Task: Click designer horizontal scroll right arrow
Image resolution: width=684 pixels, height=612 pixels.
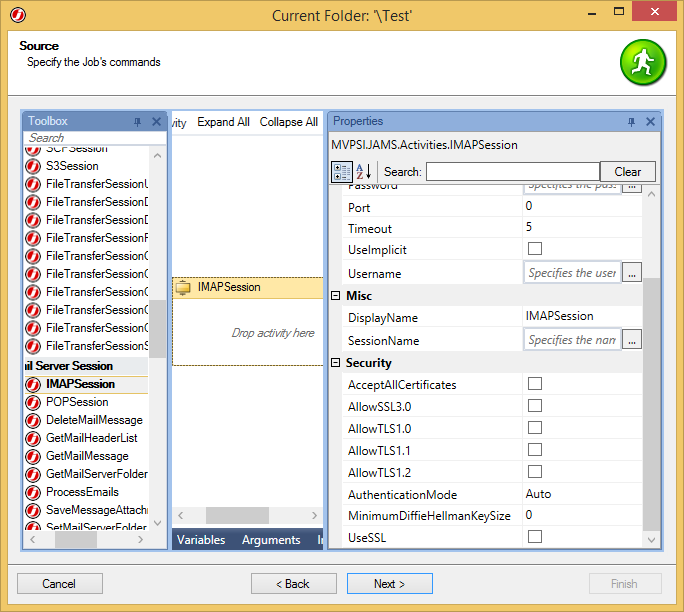Action: [314, 516]
